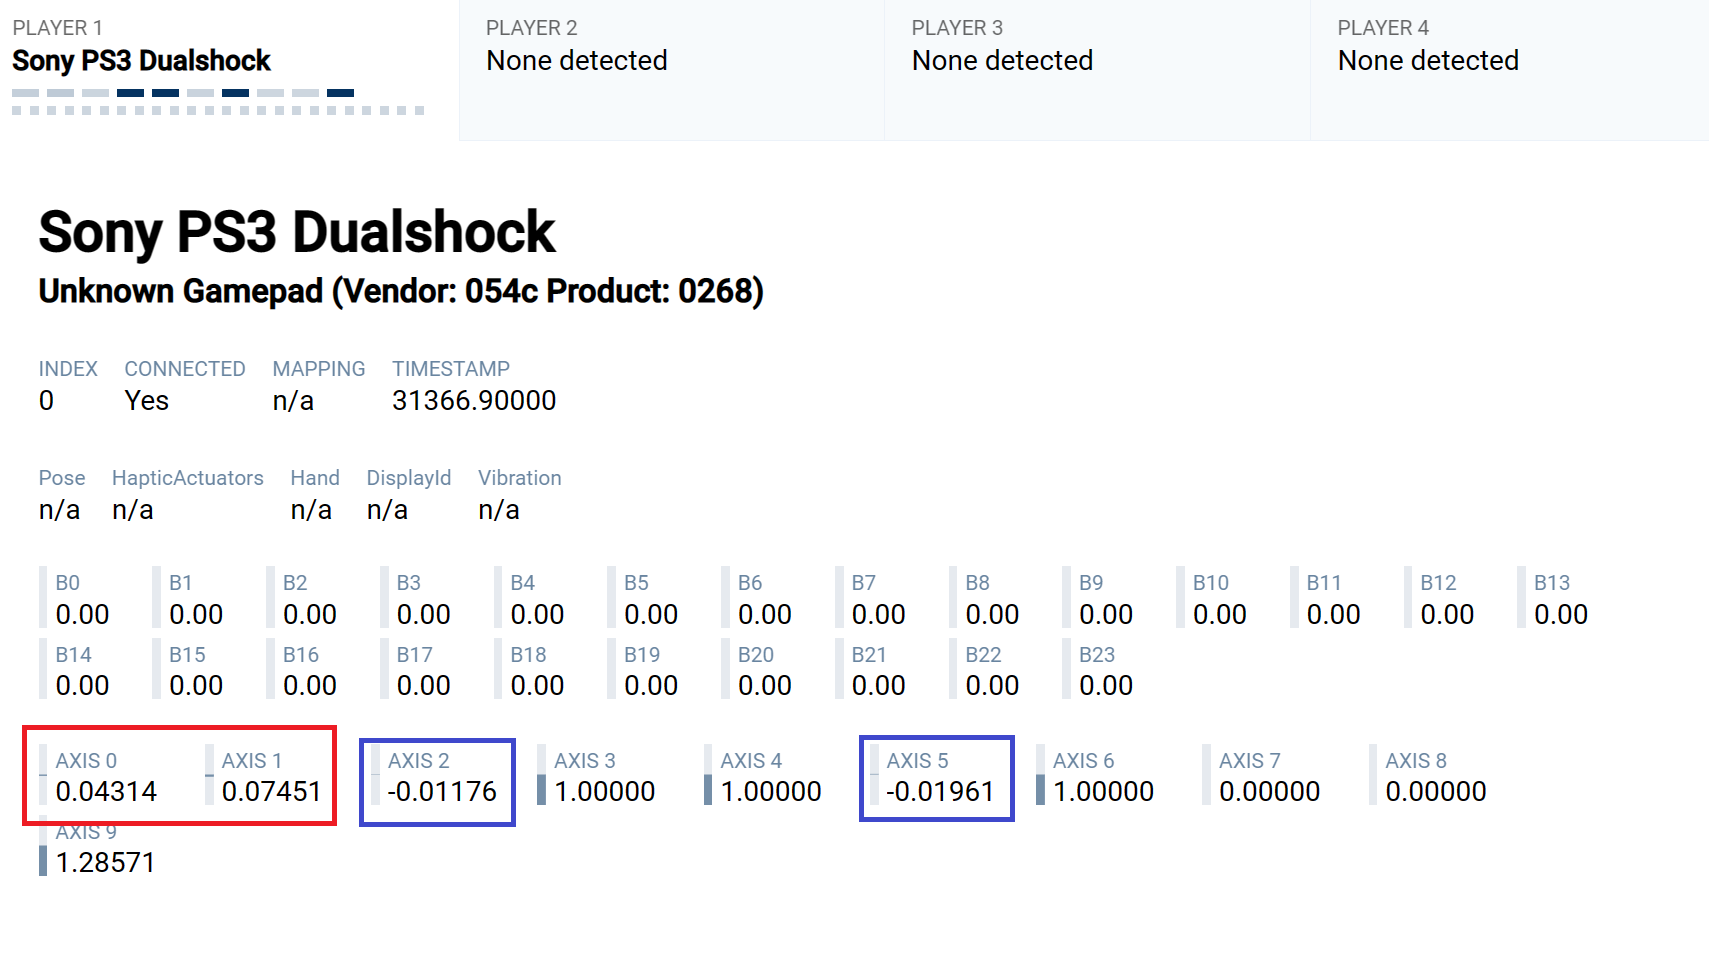Screen dimensions: 1709x962
Task: Select the AXIS 1 value 0.07451
Action: (x=272, y=792)
